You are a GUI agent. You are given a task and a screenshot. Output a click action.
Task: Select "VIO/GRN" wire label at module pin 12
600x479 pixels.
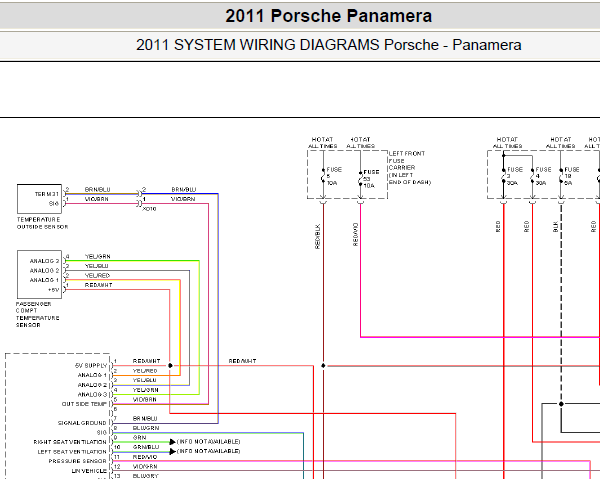click(145, 466)
